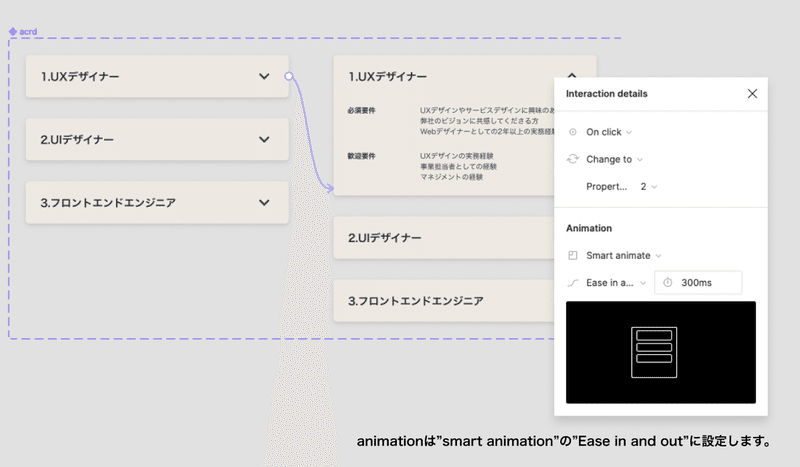Expand the collapsed 1.UXデザイナー accordion chevron

(264, 77)
